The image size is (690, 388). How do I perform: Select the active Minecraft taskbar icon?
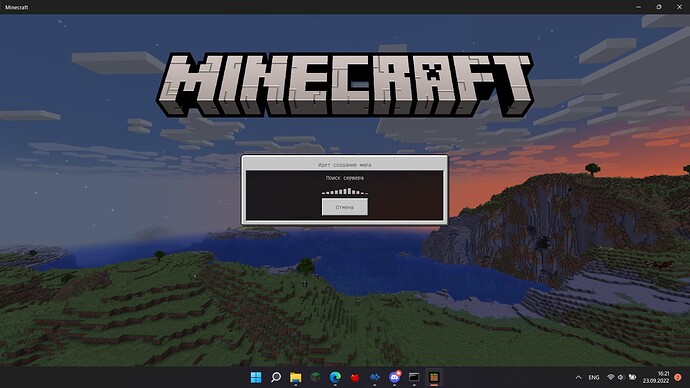point(434,377)
